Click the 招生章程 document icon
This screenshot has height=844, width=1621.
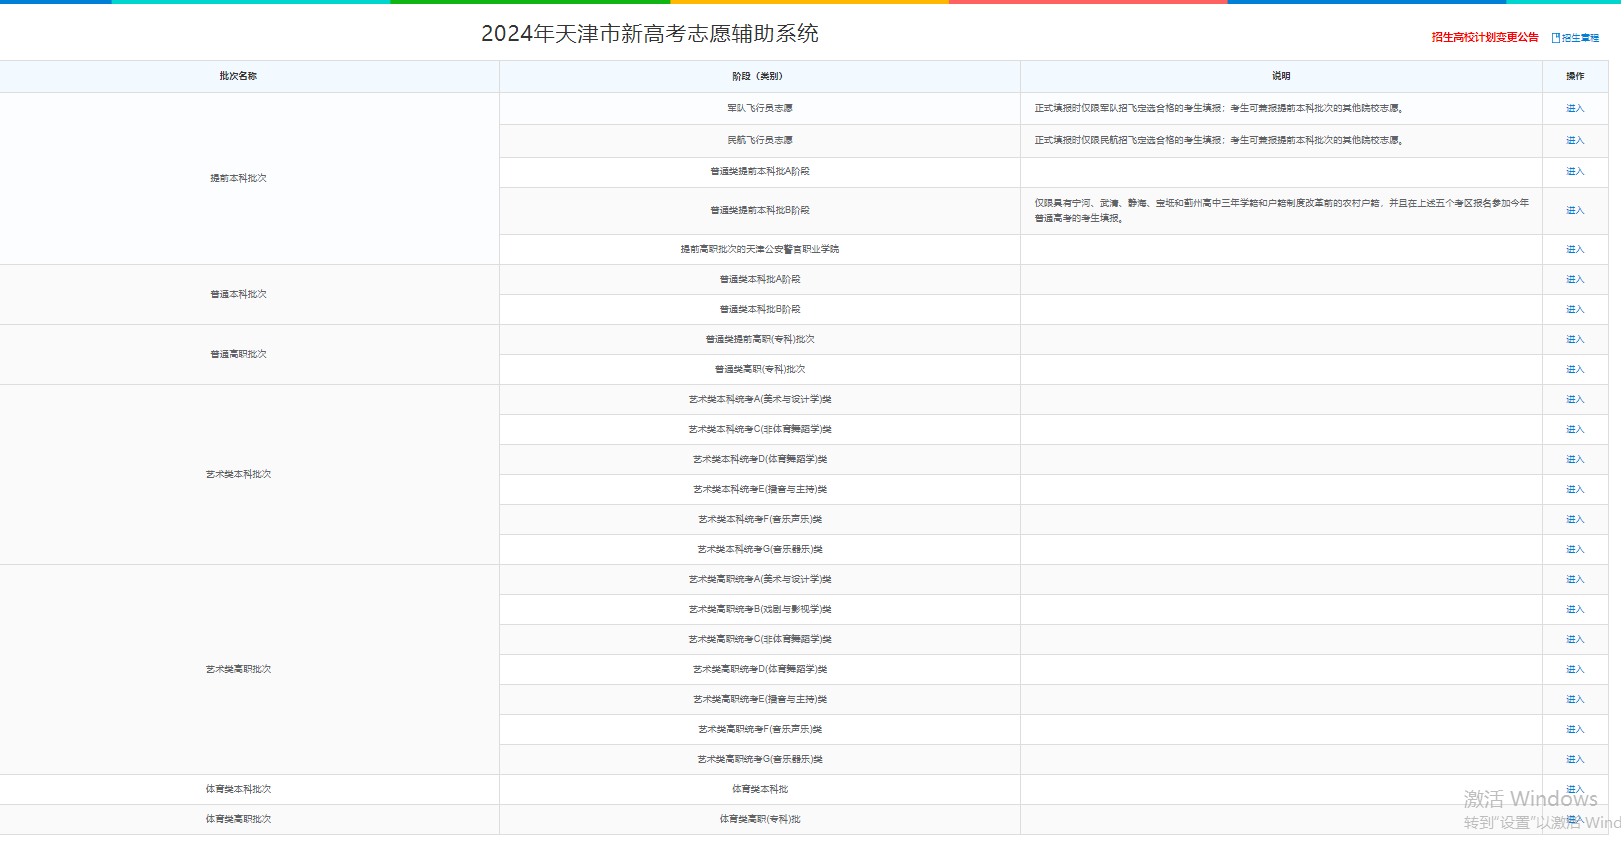[1556, 38]
